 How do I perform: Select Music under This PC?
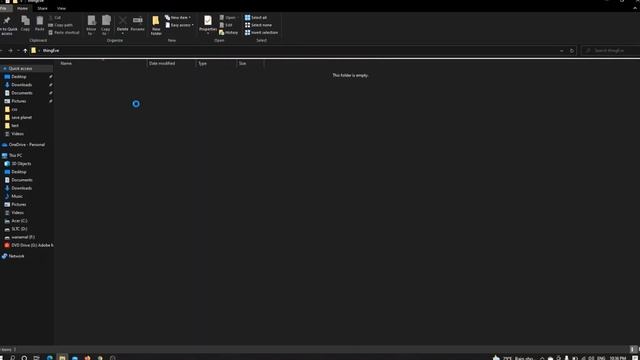[17, 196]
